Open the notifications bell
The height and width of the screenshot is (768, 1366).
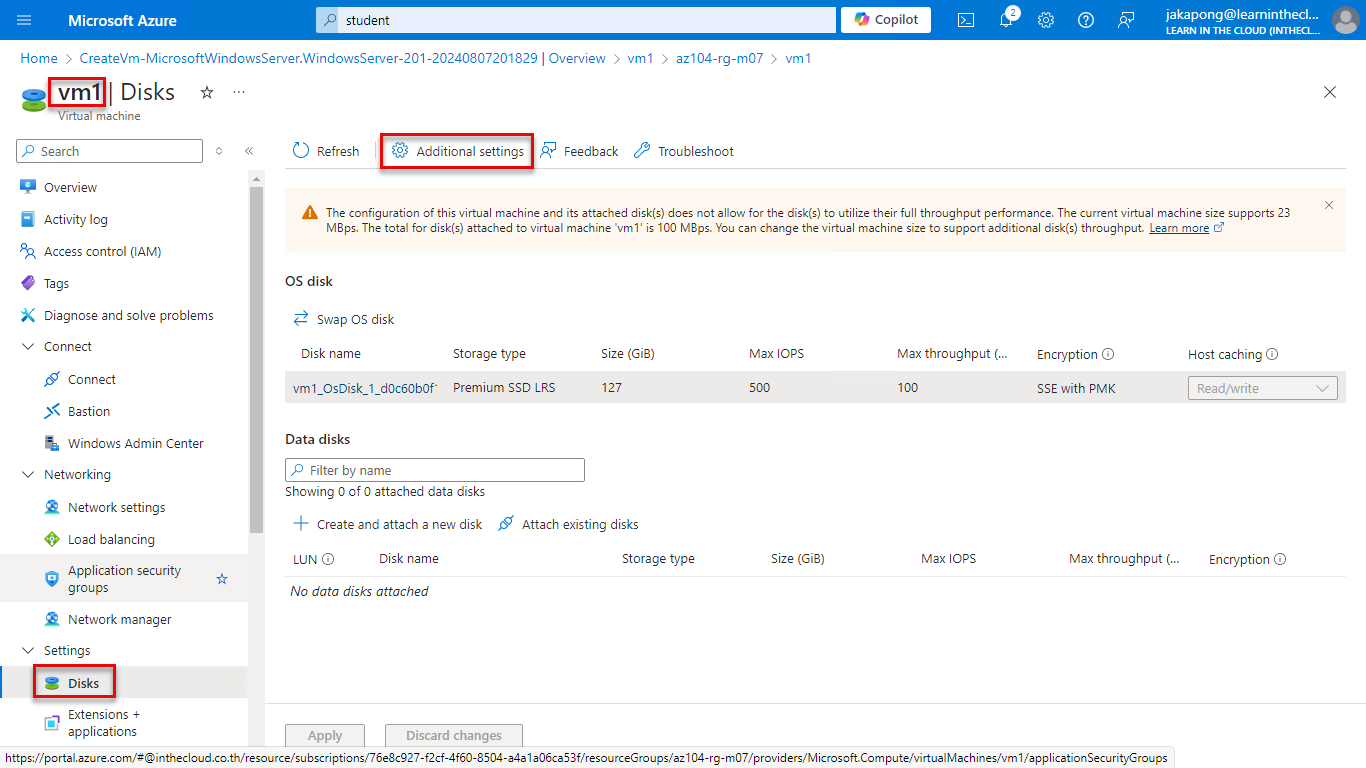[1006, 20]
